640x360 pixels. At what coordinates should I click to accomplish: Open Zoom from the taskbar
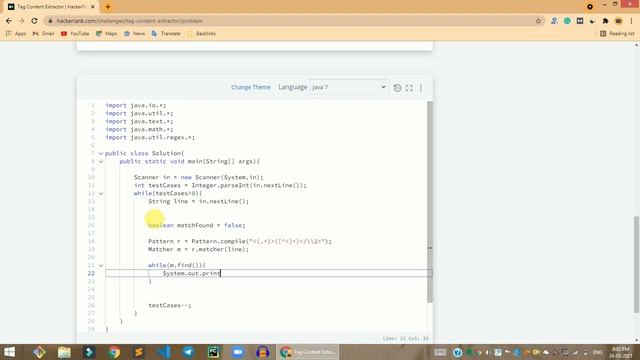(x=238, y=352)
